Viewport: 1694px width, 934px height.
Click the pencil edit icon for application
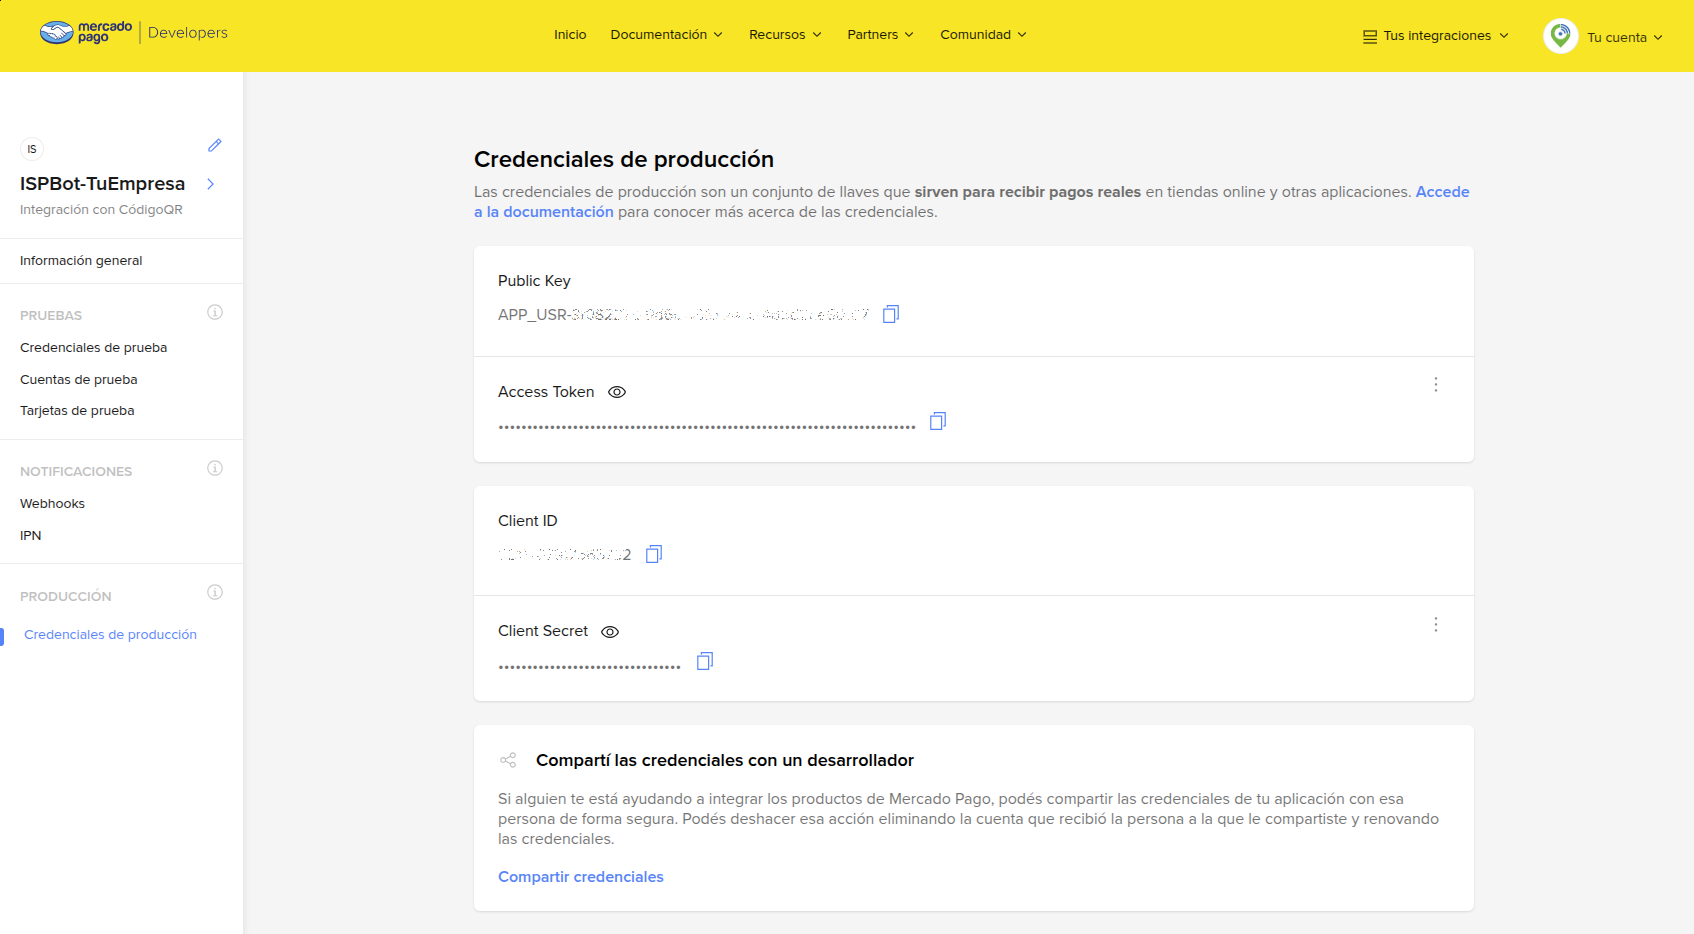214,146
